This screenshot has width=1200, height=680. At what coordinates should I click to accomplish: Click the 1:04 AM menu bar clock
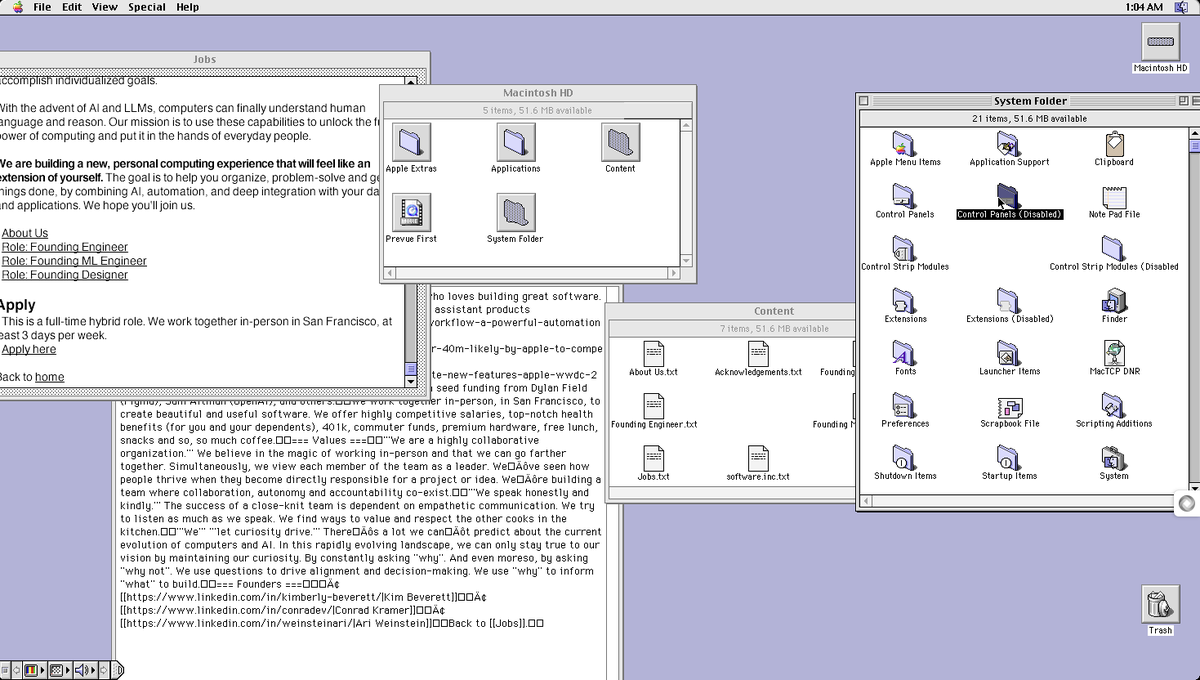pos(1144,7)
